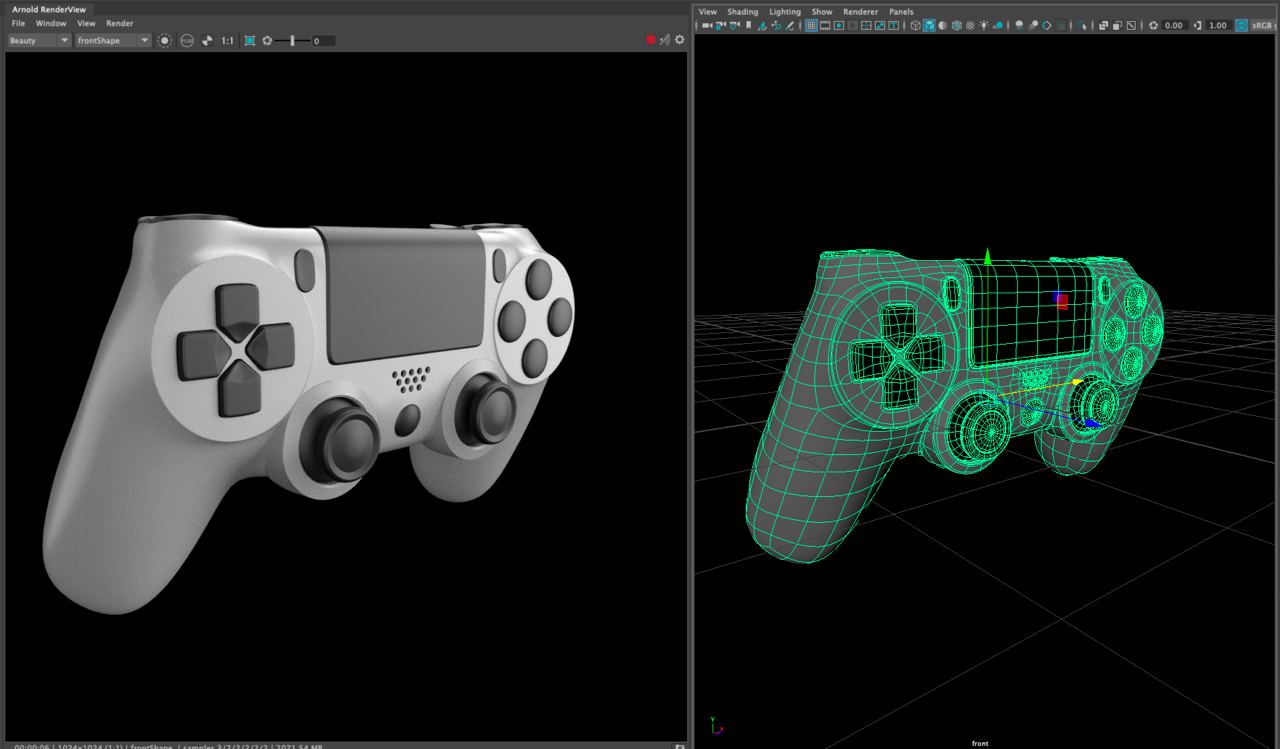Viewport: 1280px width, 749px height.
Task: Click the 1:1 zoom button
Action: click(227, 40)
